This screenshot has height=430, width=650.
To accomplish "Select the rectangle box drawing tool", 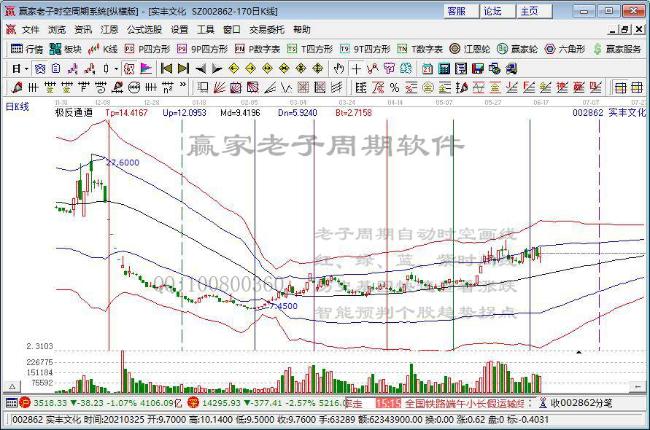I will click(202, 87).
